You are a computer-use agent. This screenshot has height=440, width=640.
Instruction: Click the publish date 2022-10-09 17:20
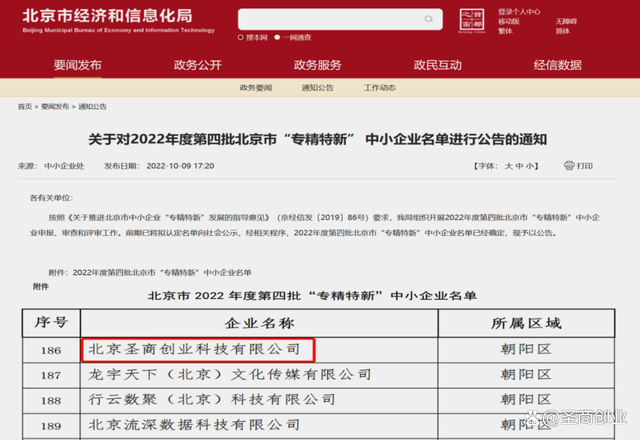(180, 166)
